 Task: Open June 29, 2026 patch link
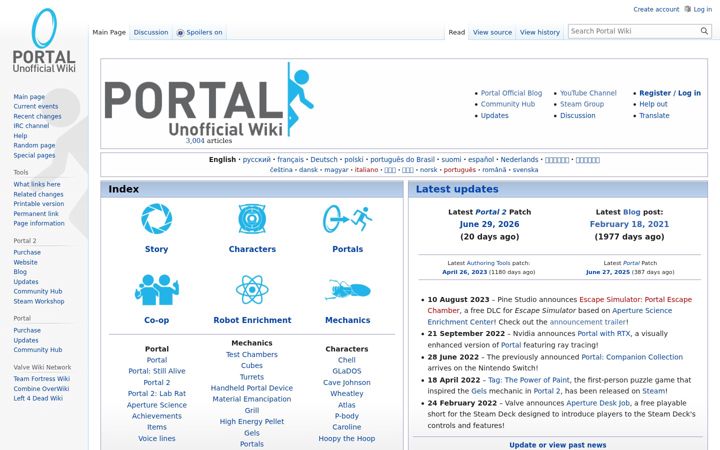pyautogui.click(x=489, y=224)
